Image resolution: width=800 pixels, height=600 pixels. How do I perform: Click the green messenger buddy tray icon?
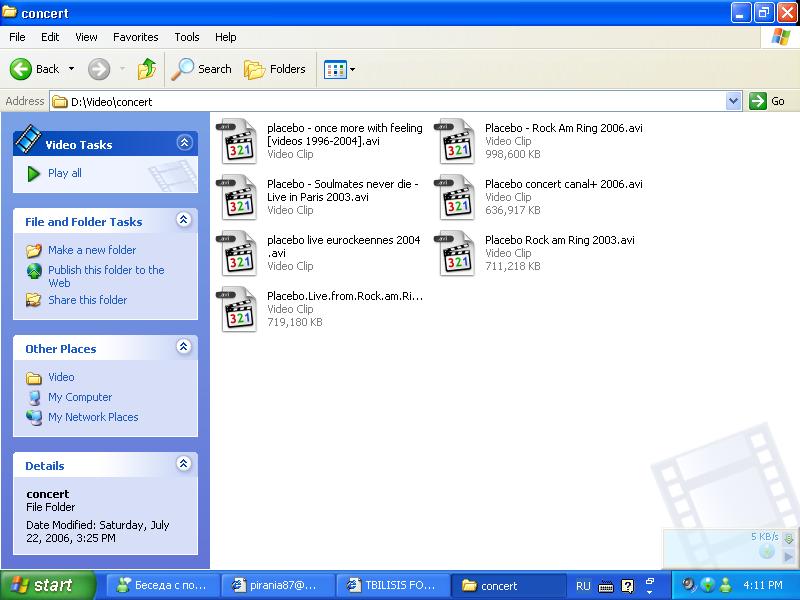(725, 585)
